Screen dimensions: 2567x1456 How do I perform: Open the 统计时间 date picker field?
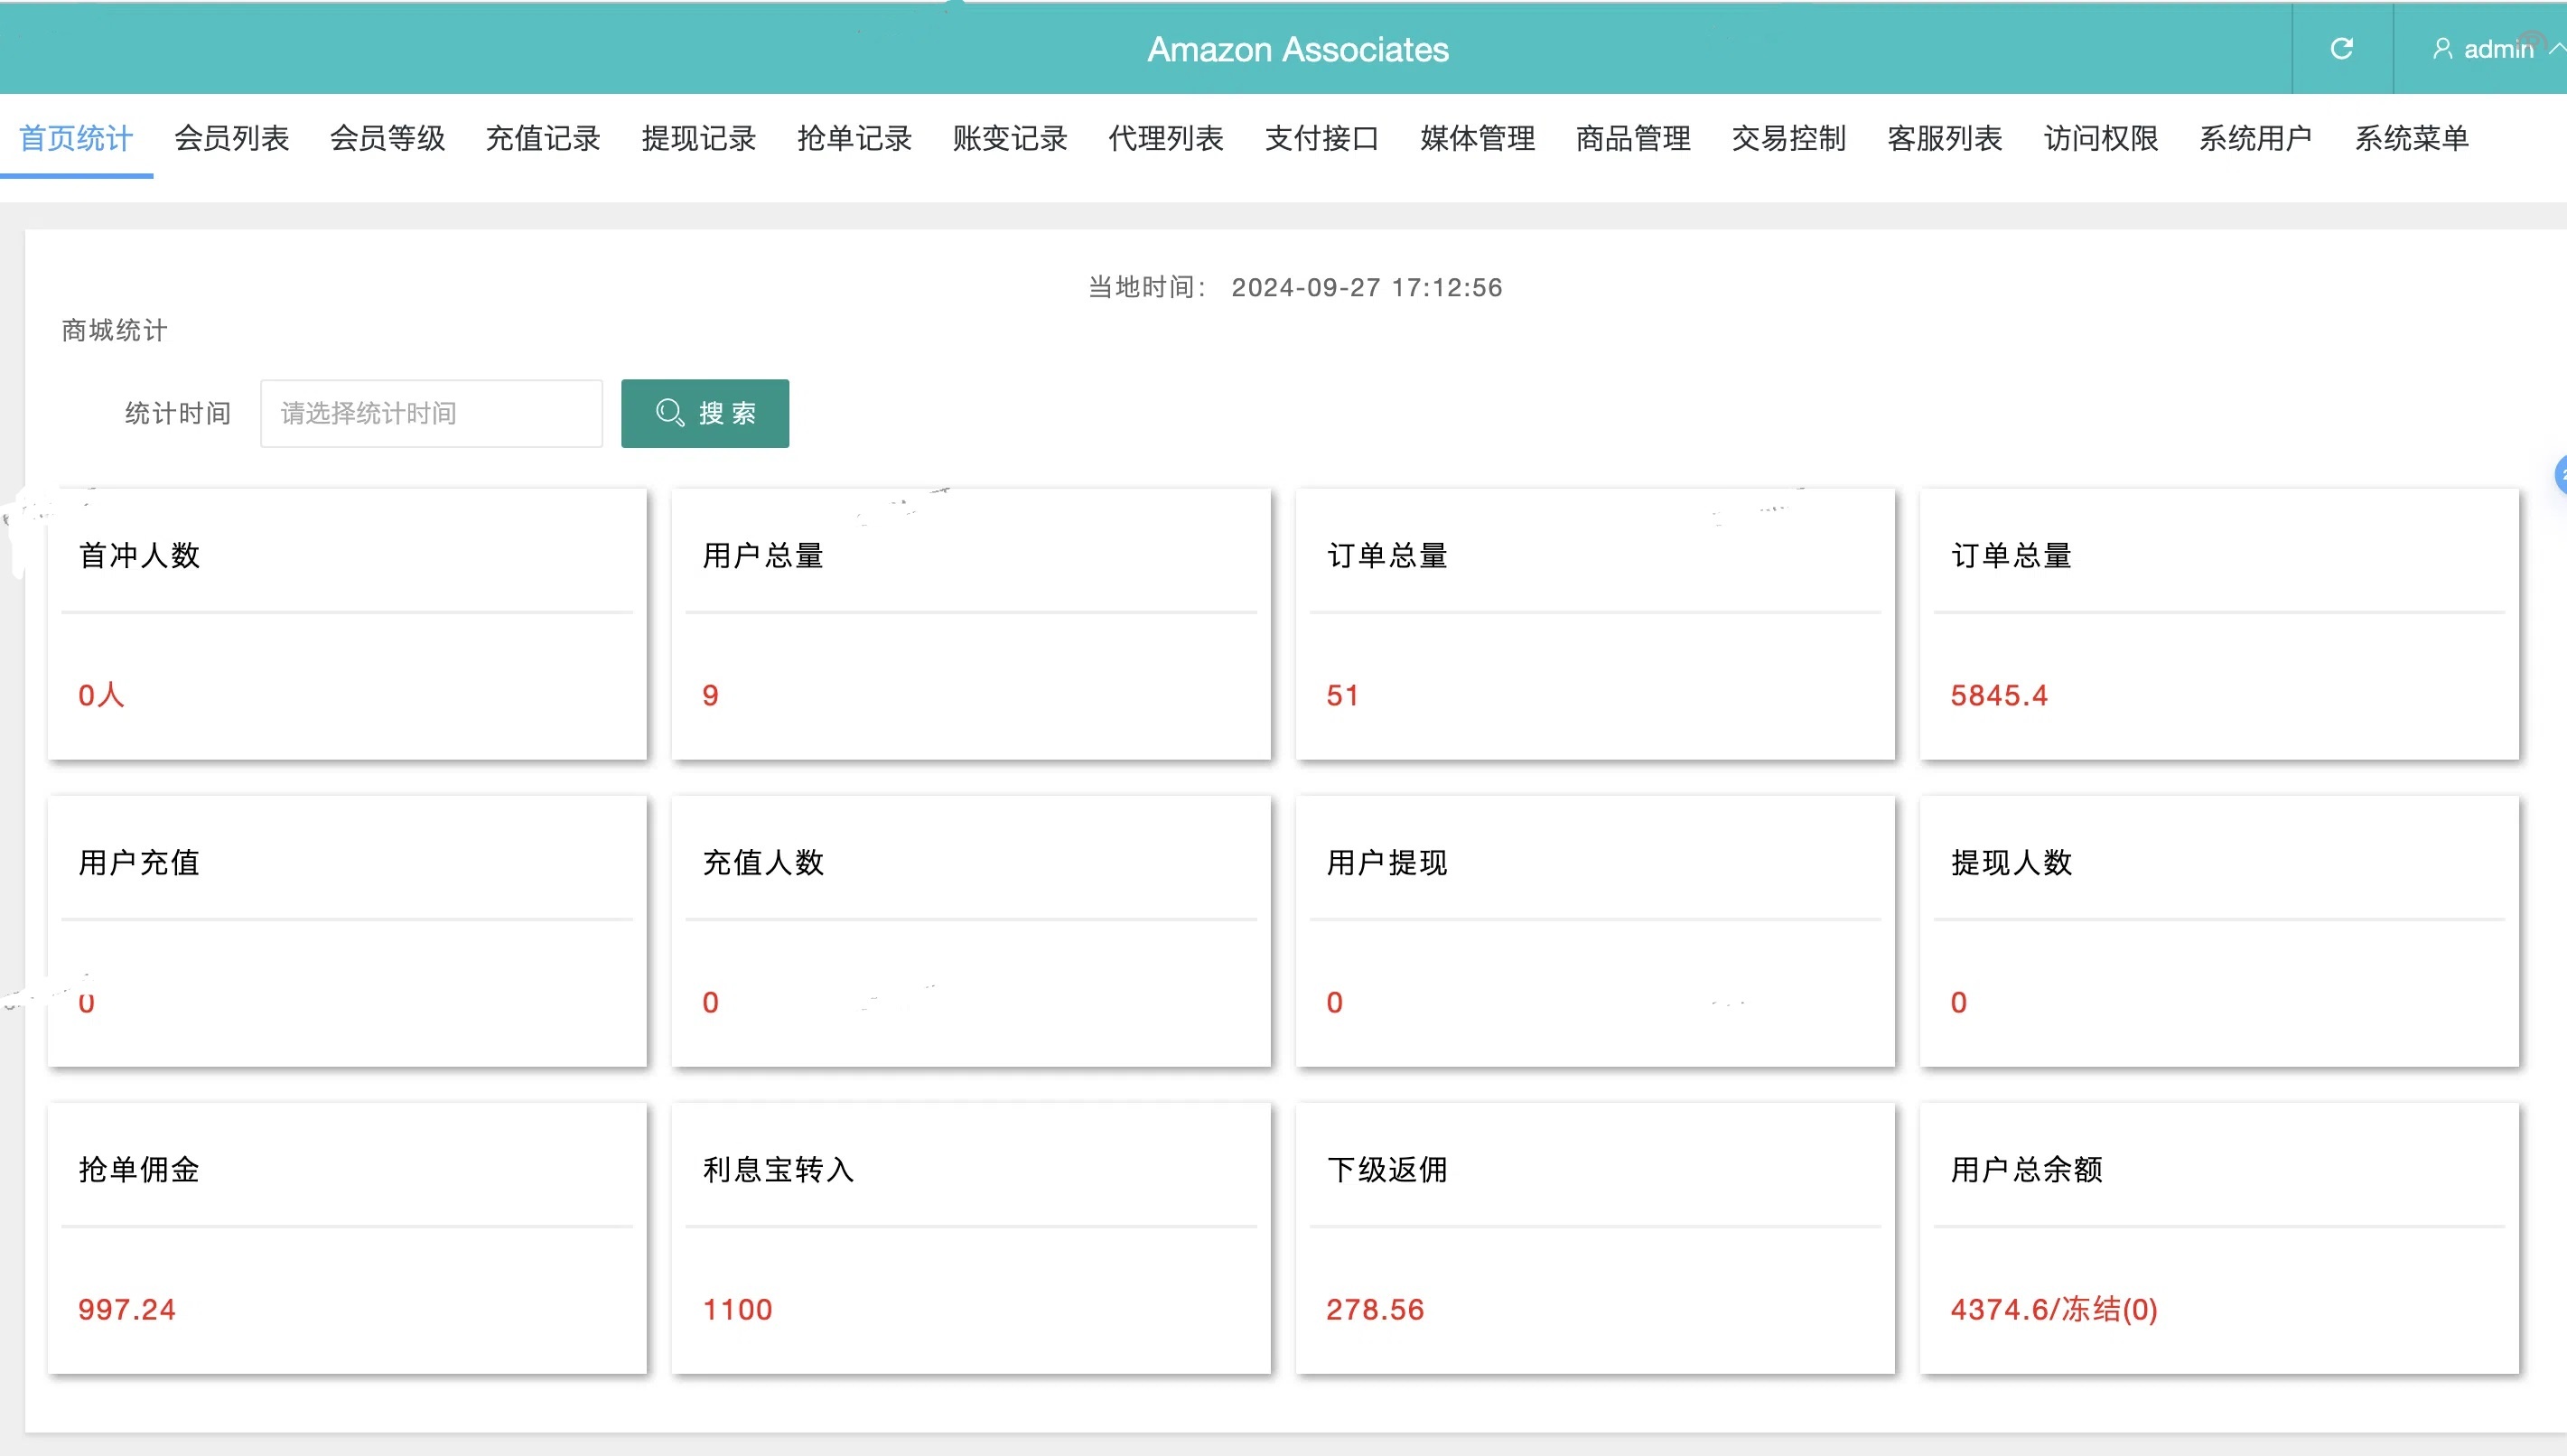(431, 413)
